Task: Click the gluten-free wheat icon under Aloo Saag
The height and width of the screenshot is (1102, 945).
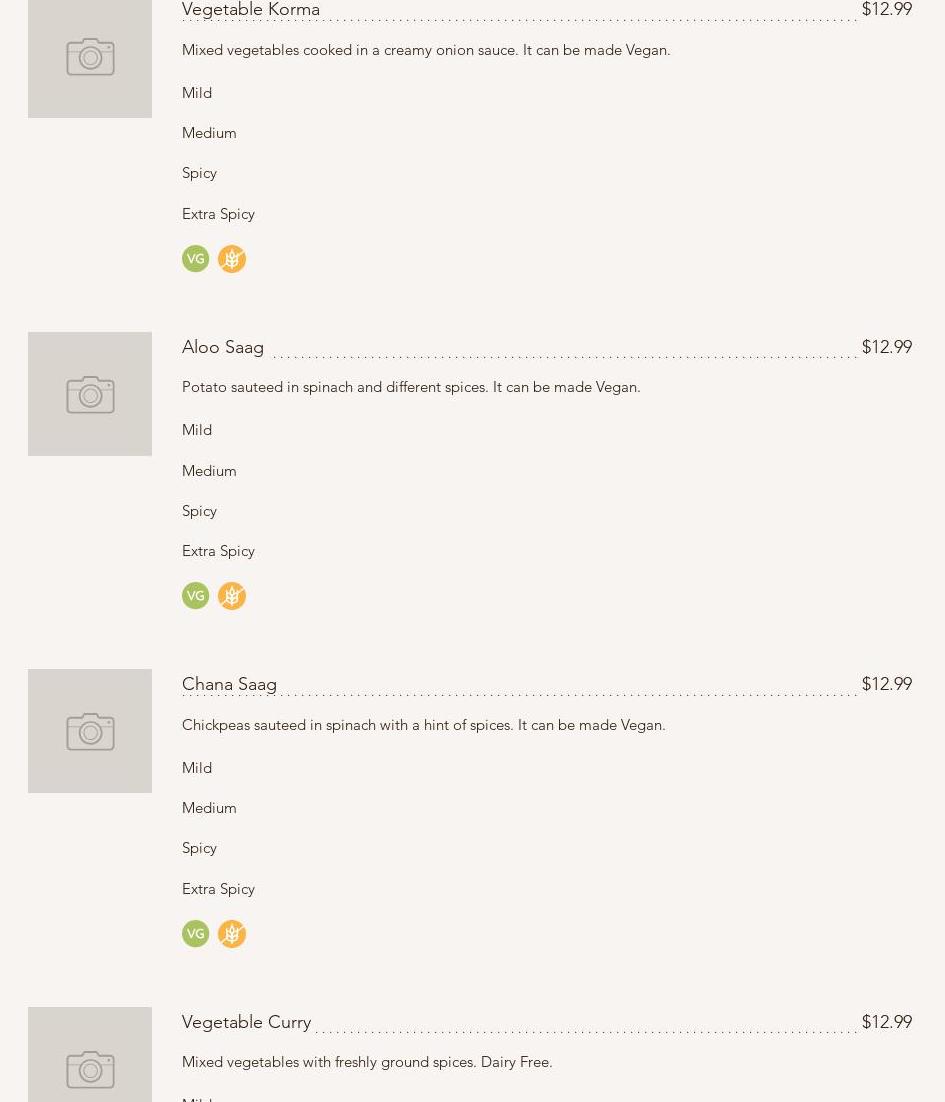Action: [x=232, y=596]
